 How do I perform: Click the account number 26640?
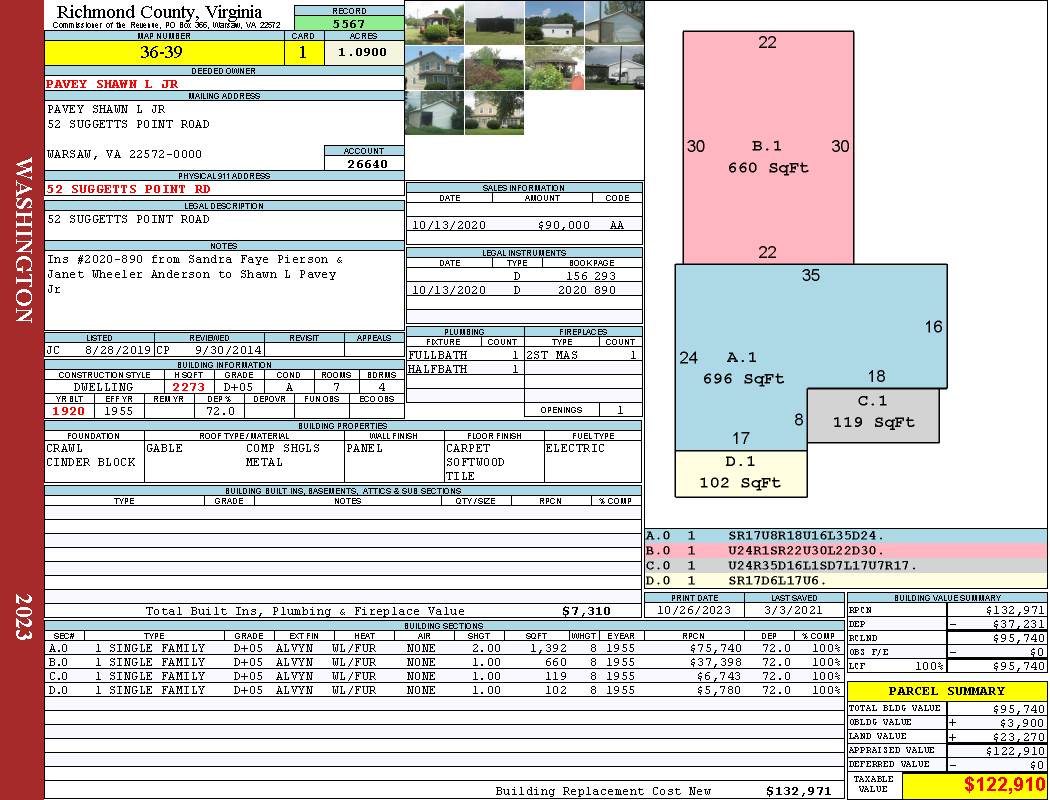pyautogui.click(x=367, y=163)
